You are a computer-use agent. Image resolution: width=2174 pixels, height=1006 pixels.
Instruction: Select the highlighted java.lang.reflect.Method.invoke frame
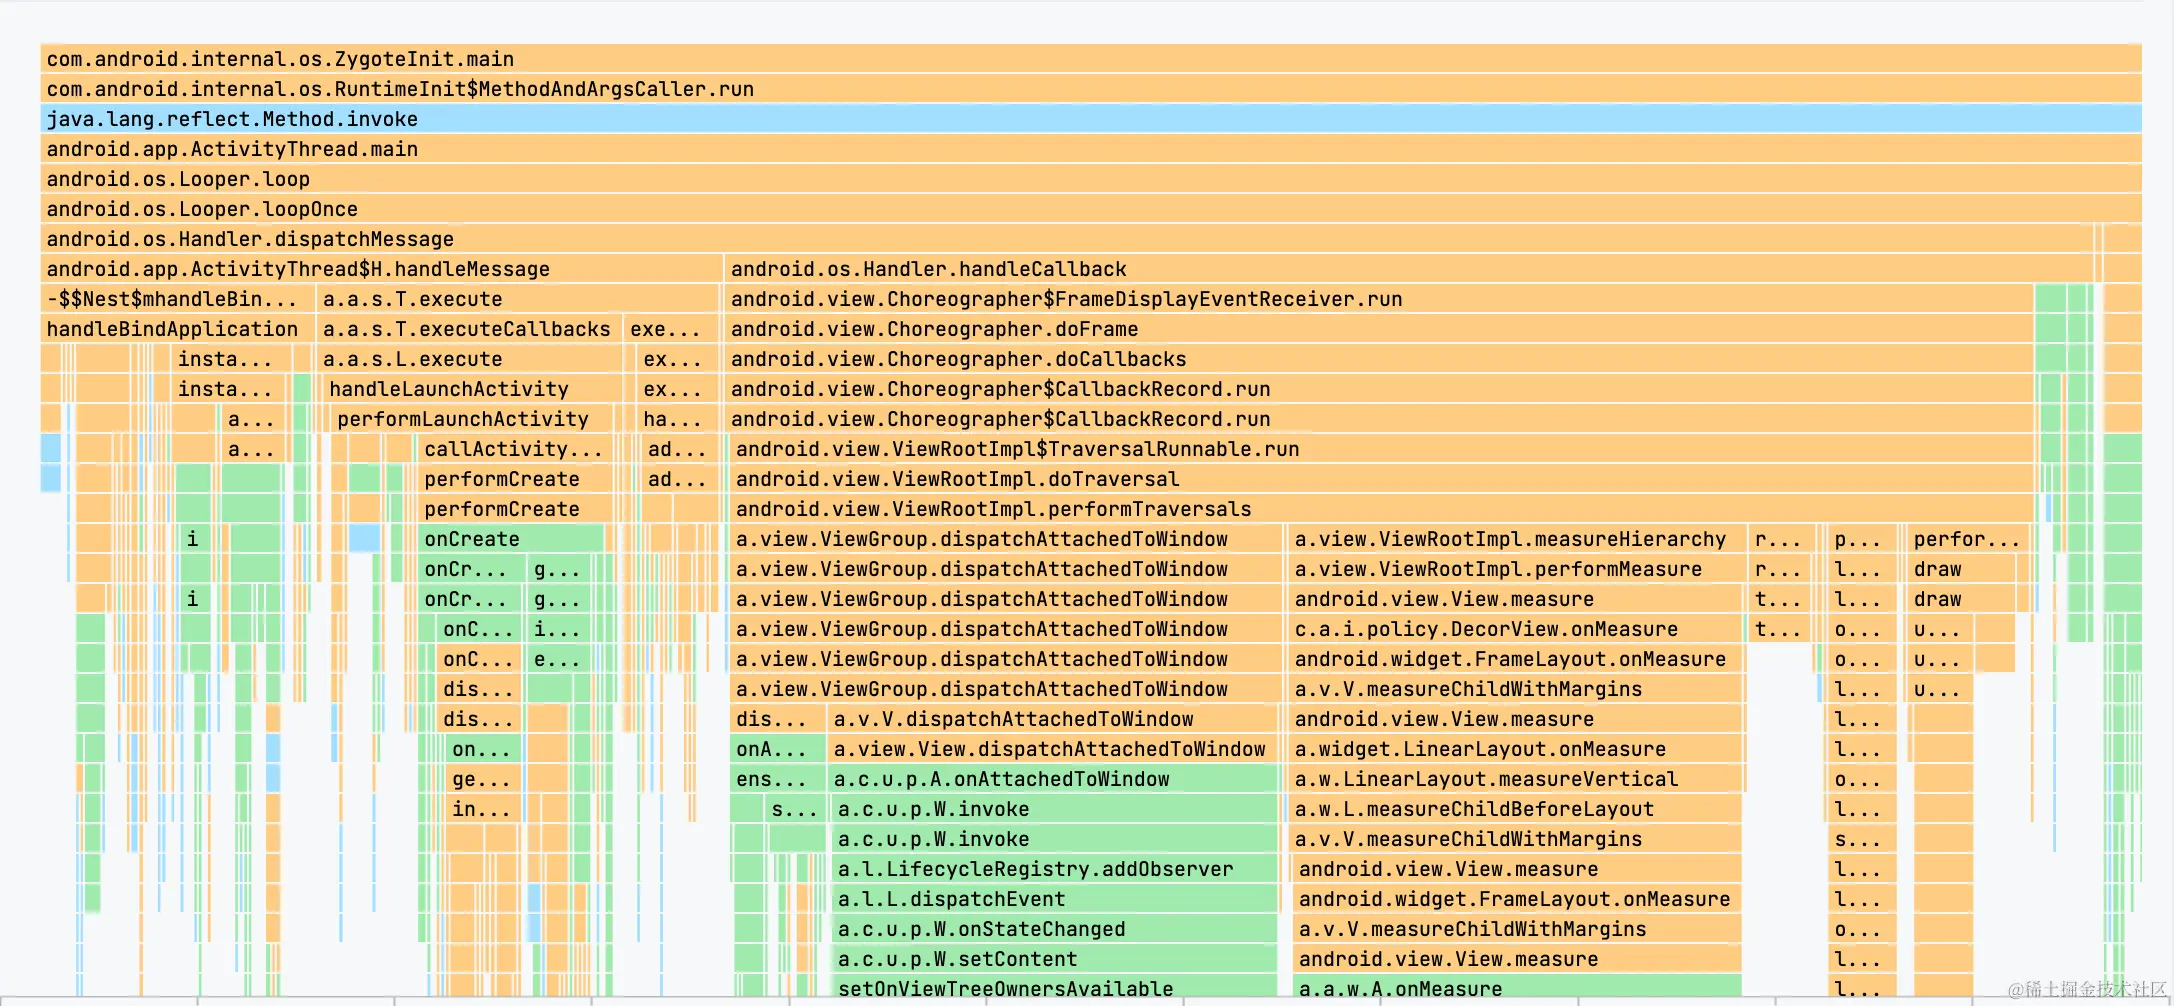pos(1091,119)
